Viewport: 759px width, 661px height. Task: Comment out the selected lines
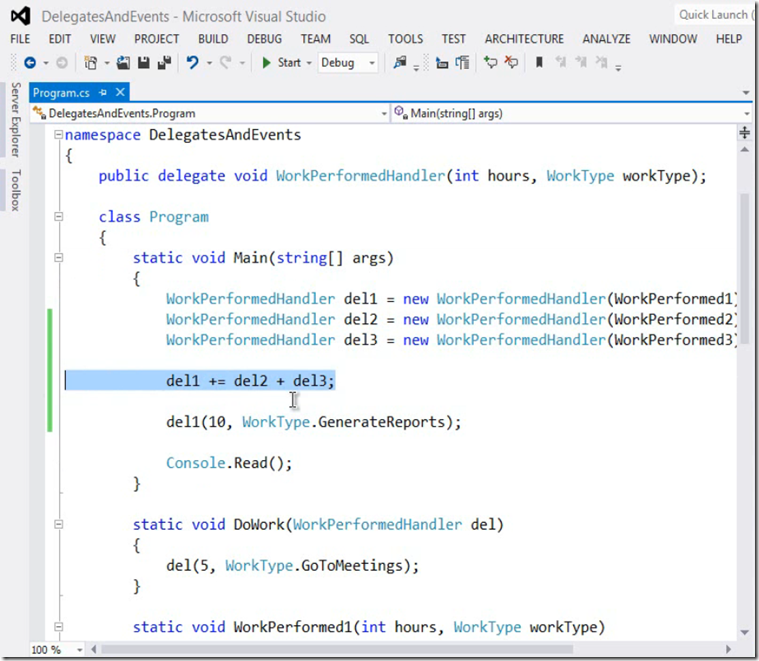point(490,63)
